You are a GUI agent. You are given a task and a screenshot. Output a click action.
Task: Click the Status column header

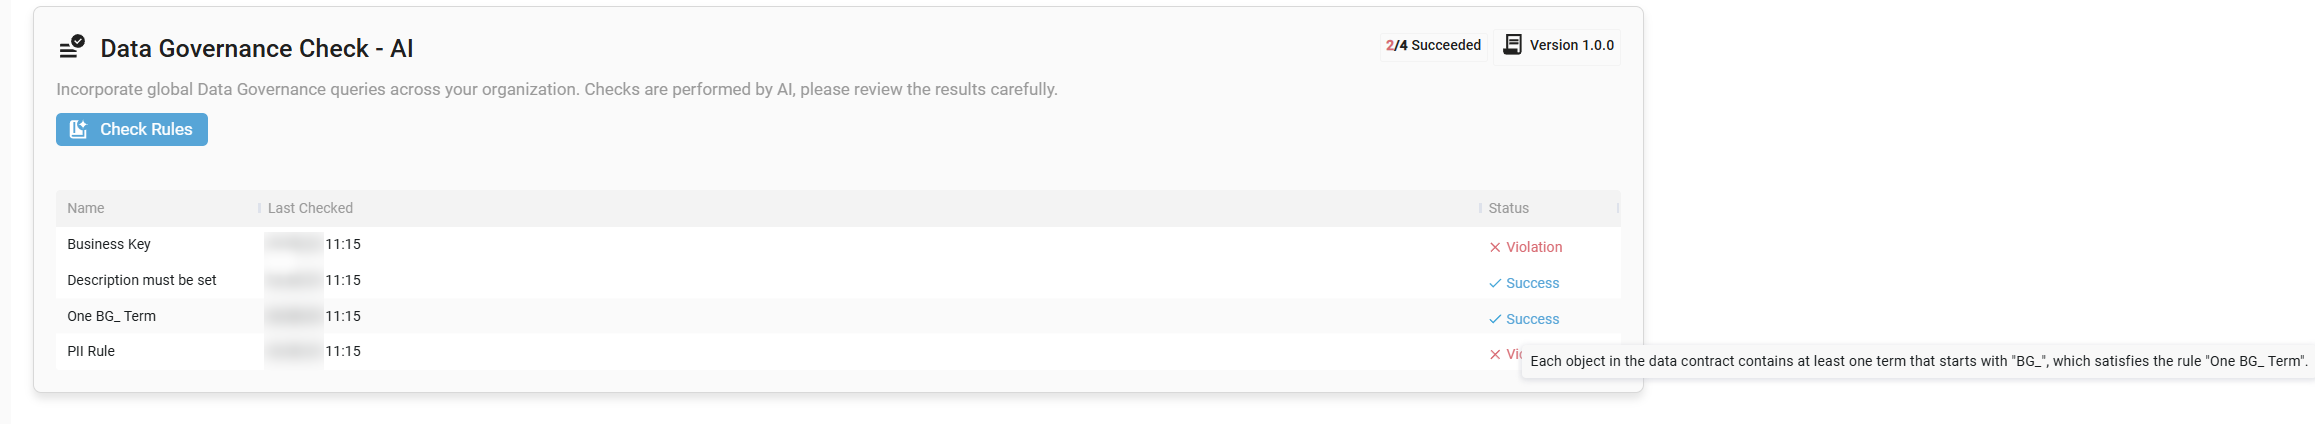(x=1508, y=208)
